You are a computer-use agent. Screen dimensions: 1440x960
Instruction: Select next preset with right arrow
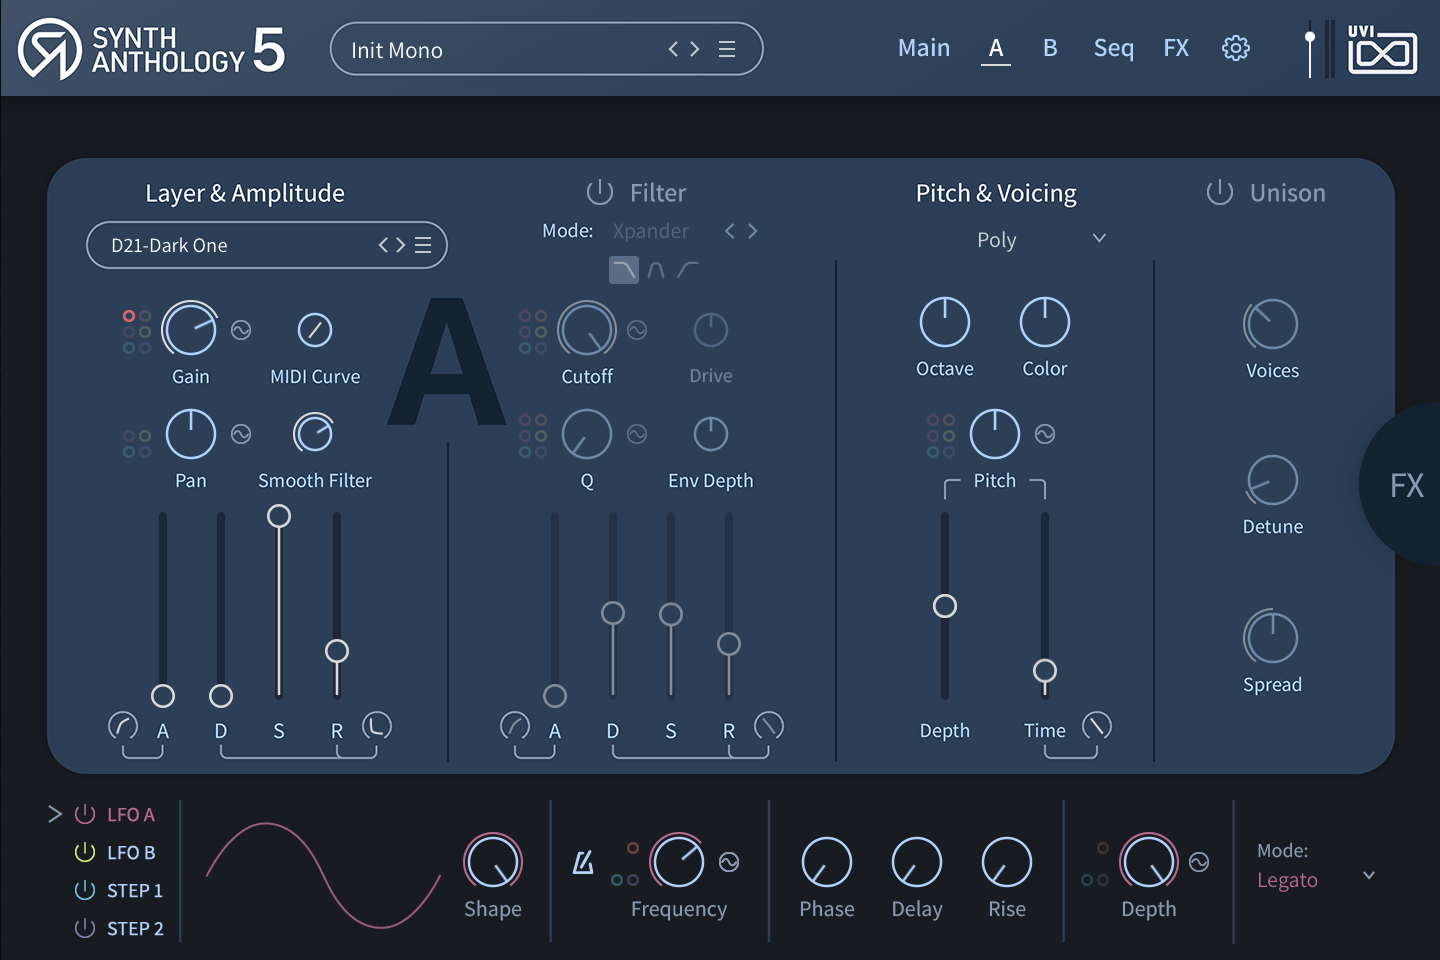695,49
